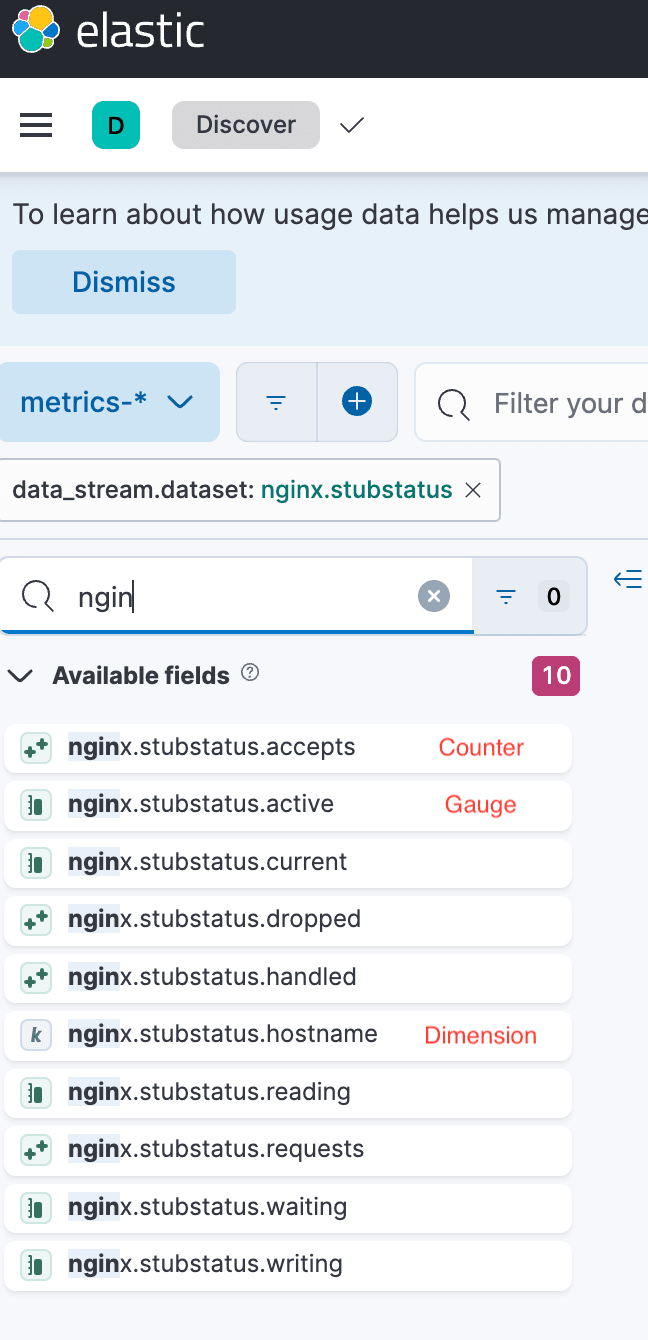Click the counter icon for nginx.stubstatus.accepts
The image size is (648, 1340).
click(36, 748)
